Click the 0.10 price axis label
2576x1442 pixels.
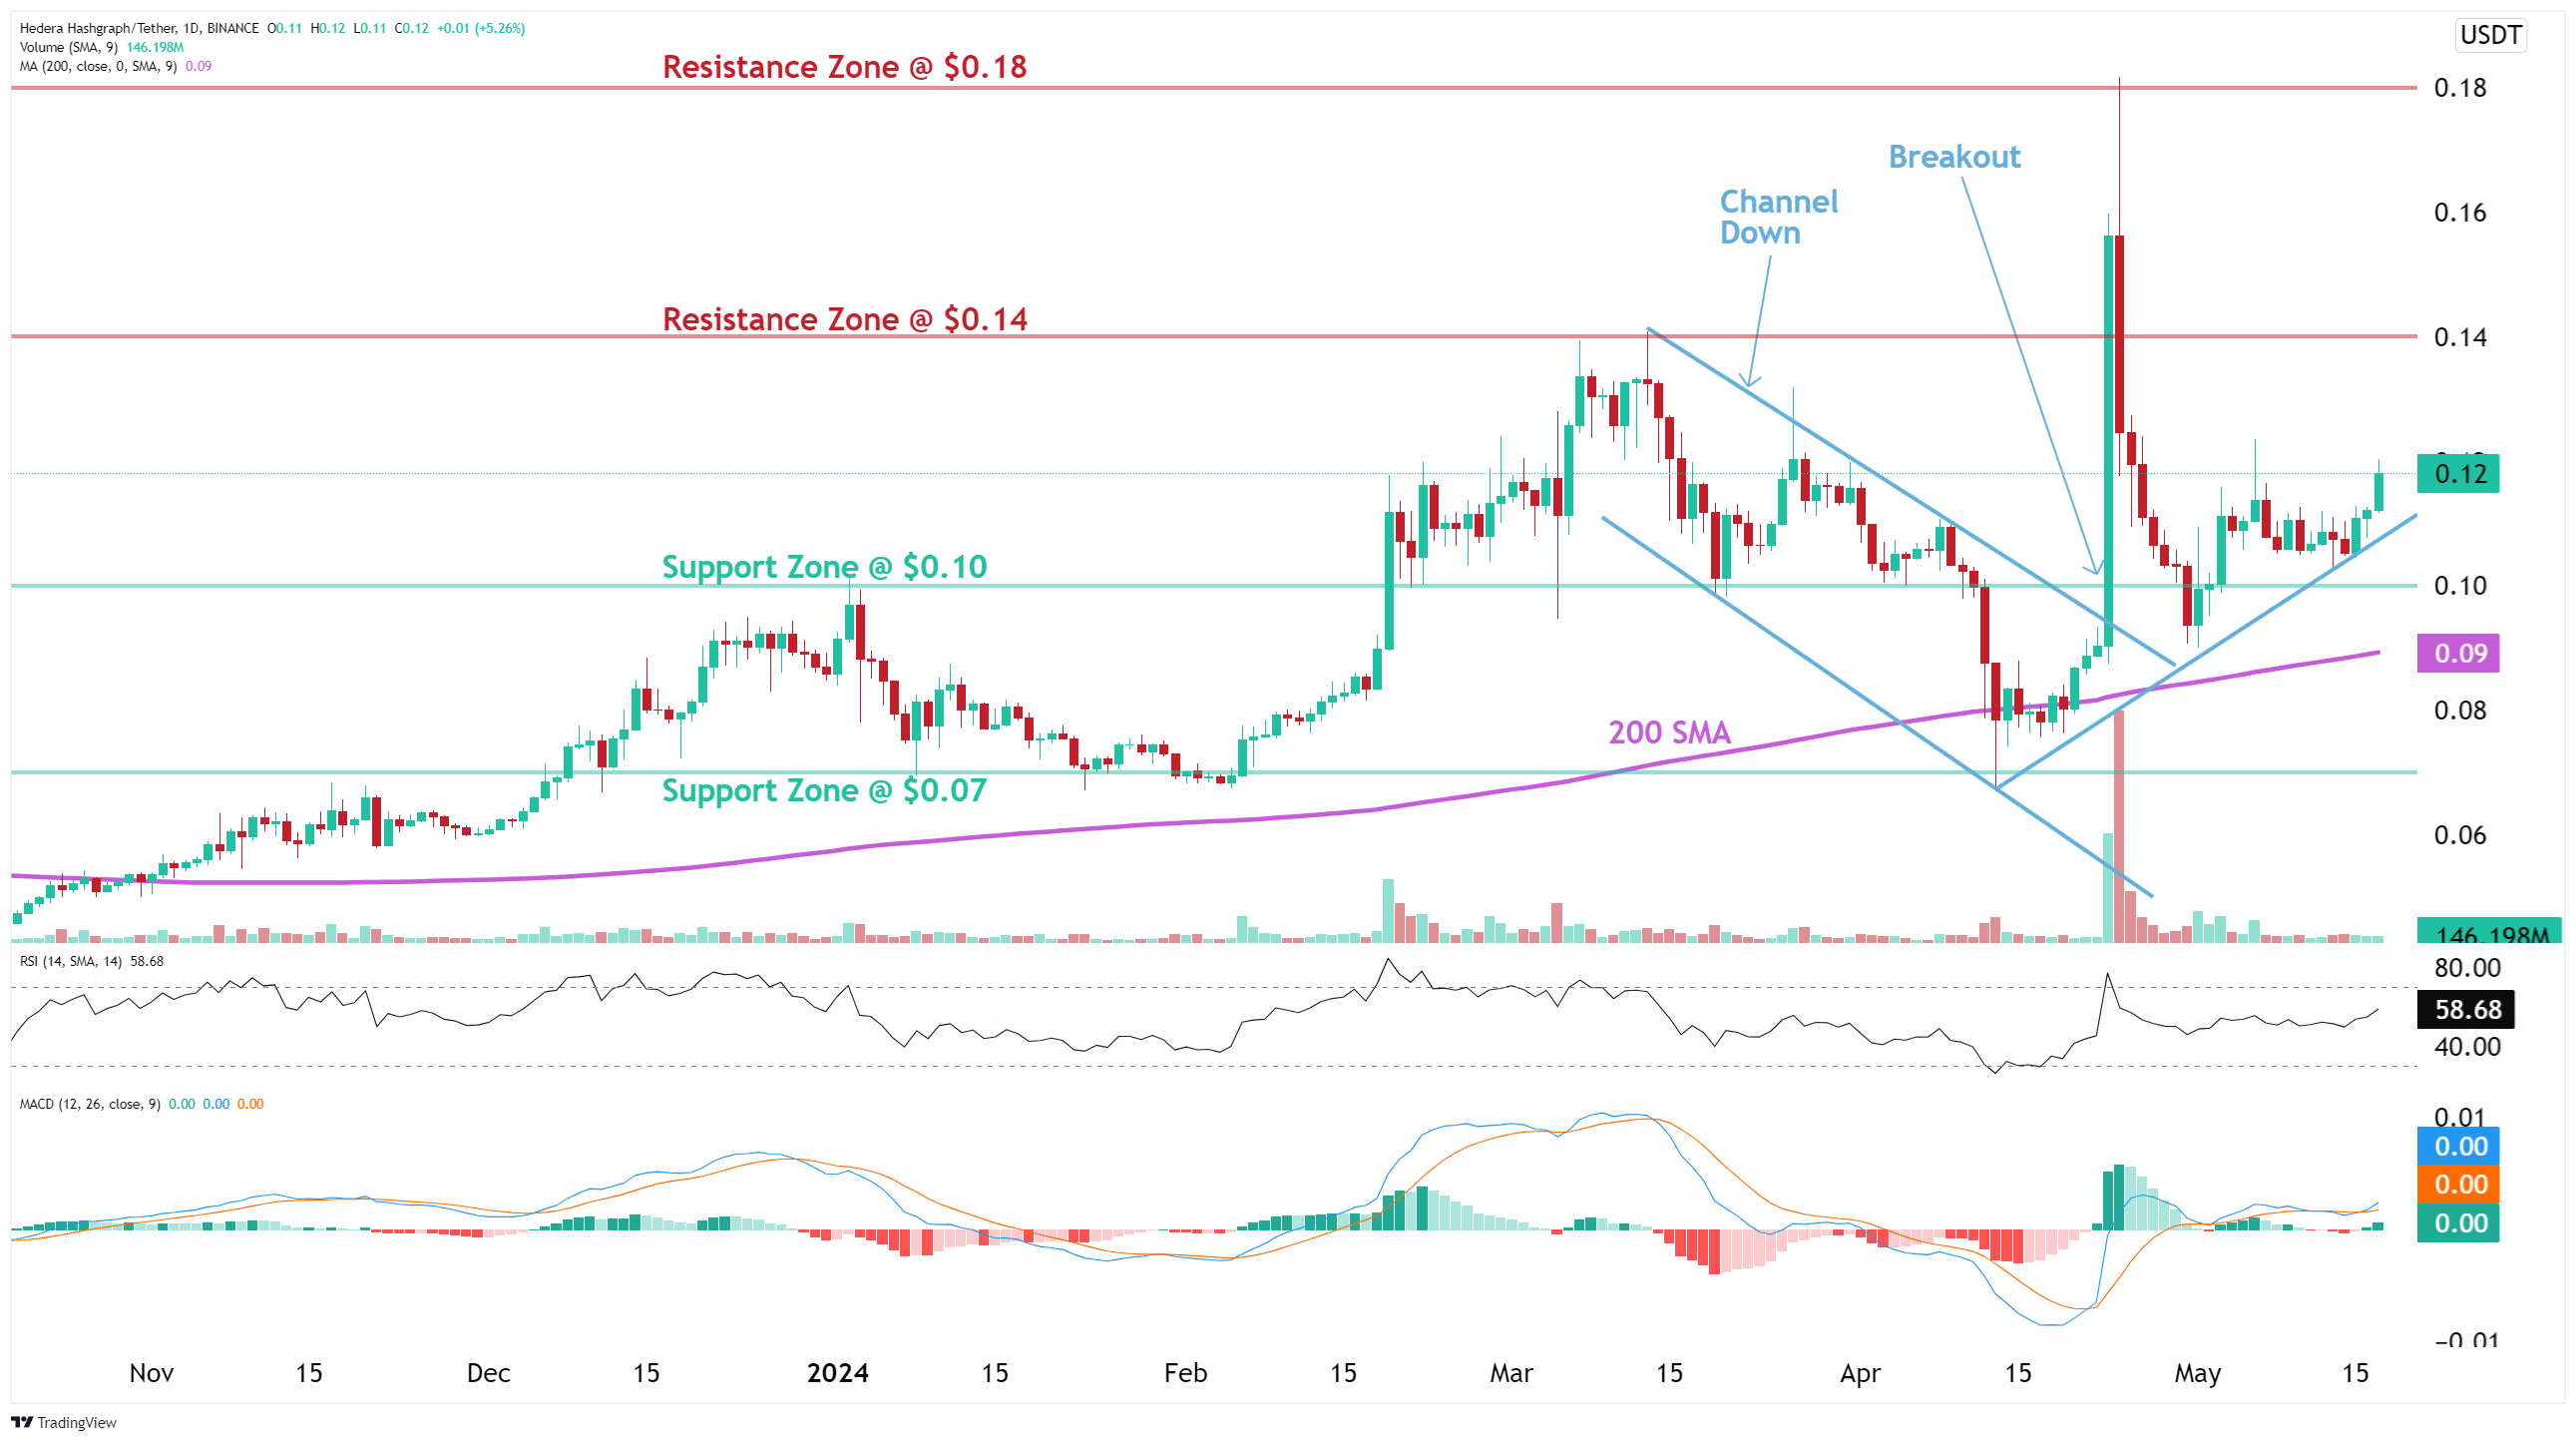coord(2460,585)
